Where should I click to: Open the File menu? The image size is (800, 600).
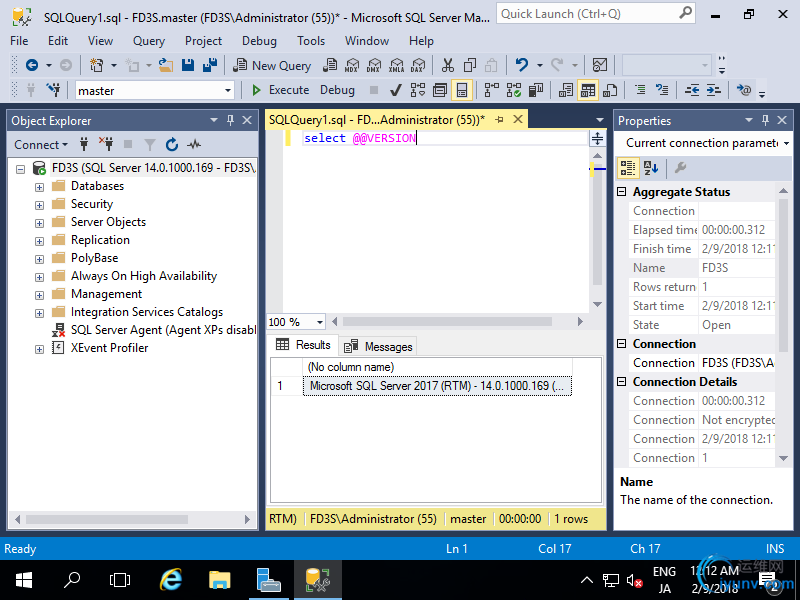pos(19,41)
